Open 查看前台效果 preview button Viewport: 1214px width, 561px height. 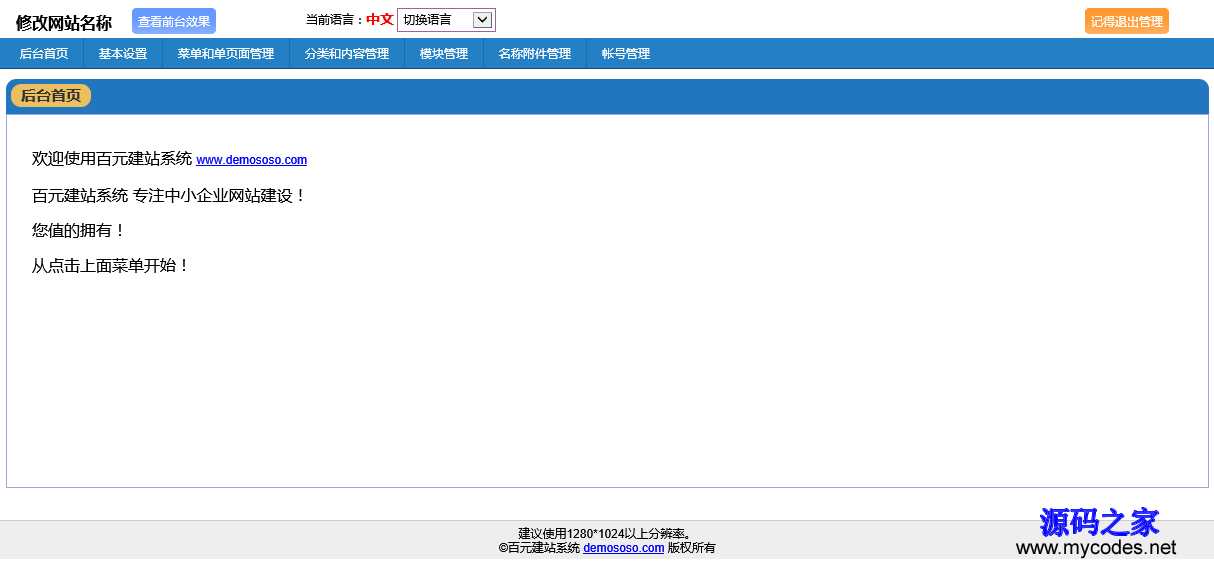point(174,21)
